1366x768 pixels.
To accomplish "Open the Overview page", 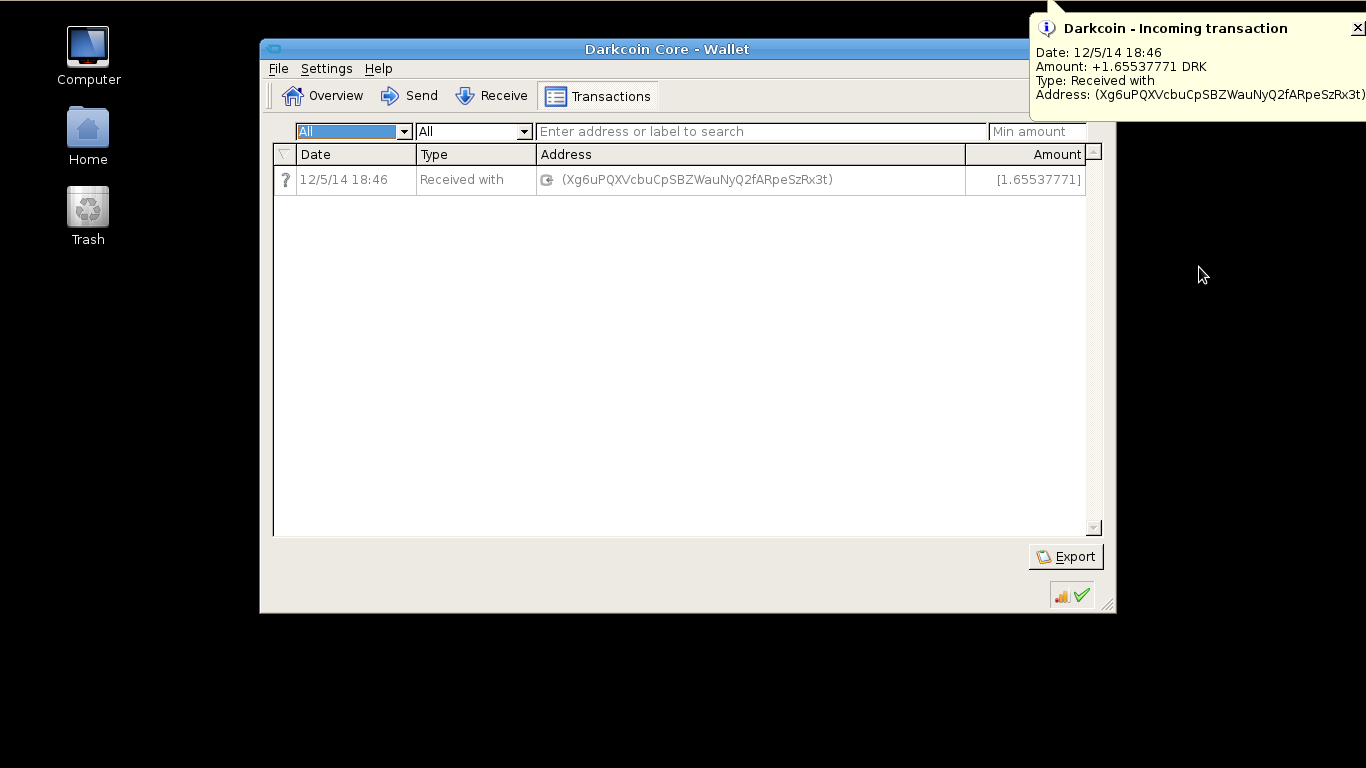I will (322, 96).
